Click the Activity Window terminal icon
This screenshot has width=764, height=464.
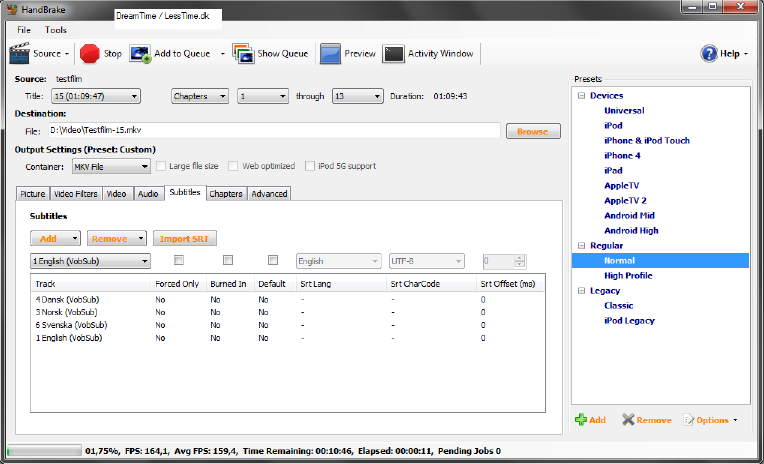pyautogui.click(x=393, y=54)
